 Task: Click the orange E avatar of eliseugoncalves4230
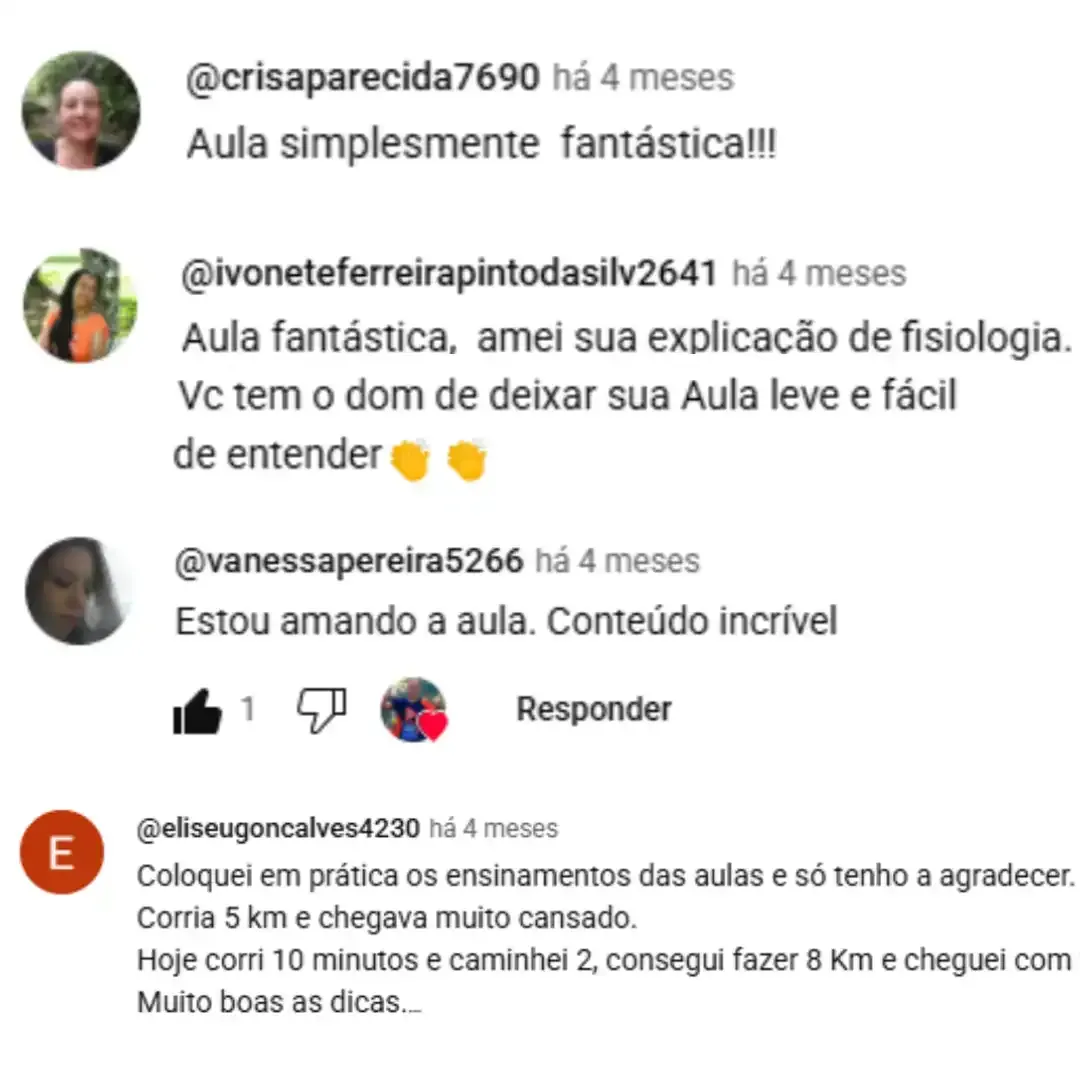(62, 852)
